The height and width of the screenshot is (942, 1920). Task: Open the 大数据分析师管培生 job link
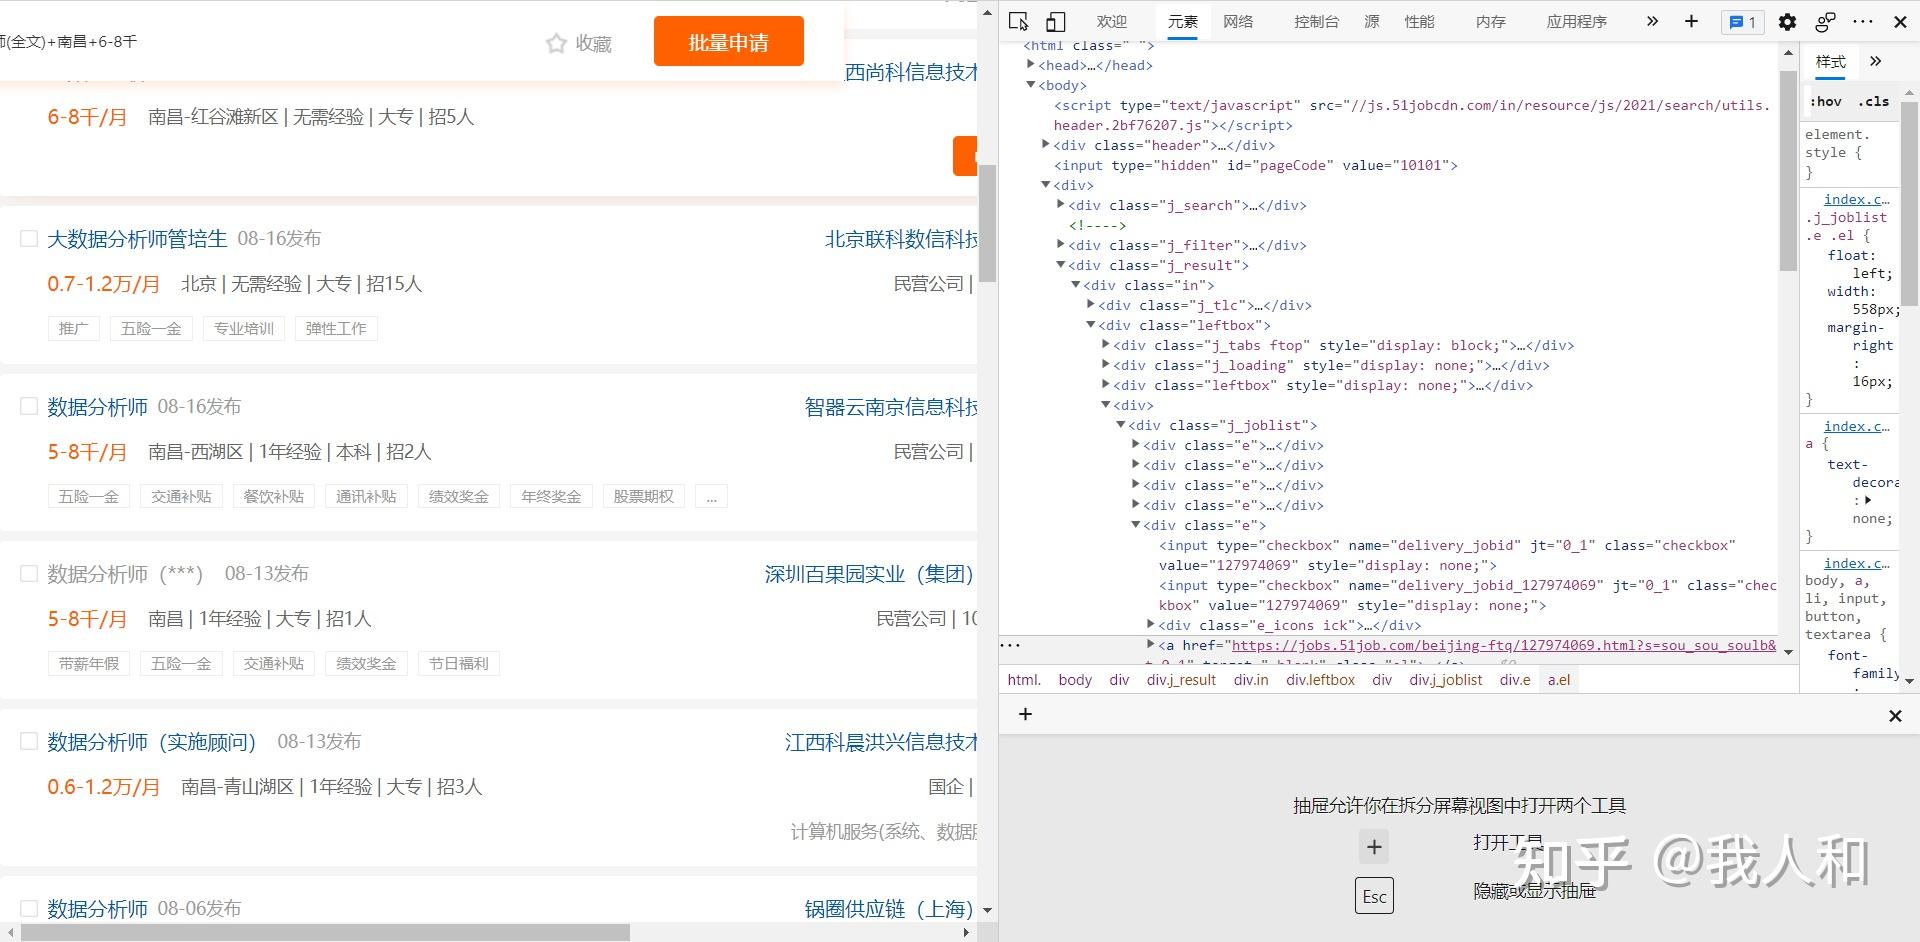click(138, 239)
